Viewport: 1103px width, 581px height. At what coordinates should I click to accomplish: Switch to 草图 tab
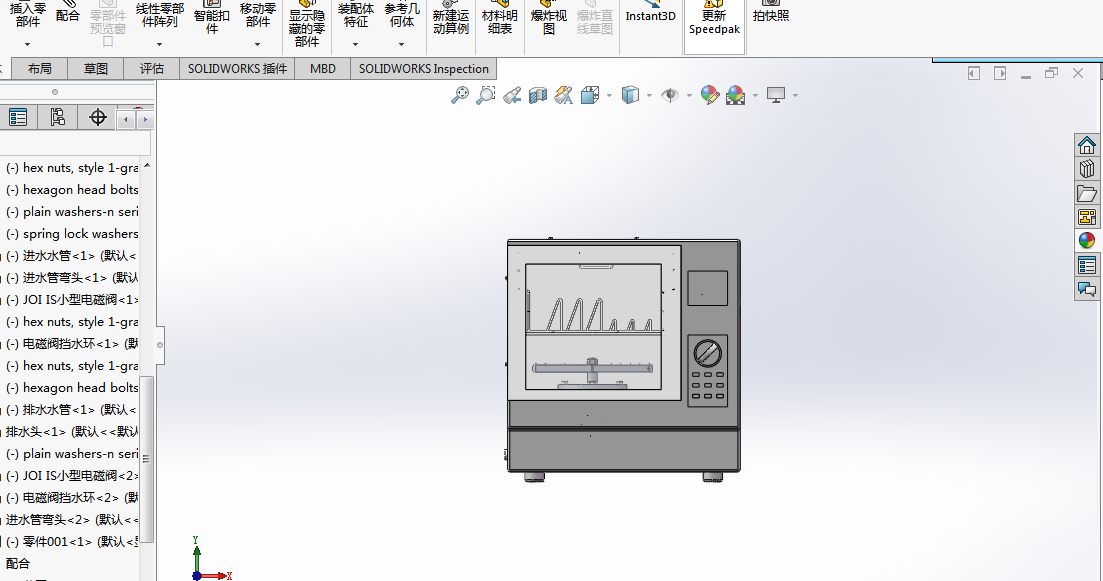pyautogui.click(x=96, y=68)
